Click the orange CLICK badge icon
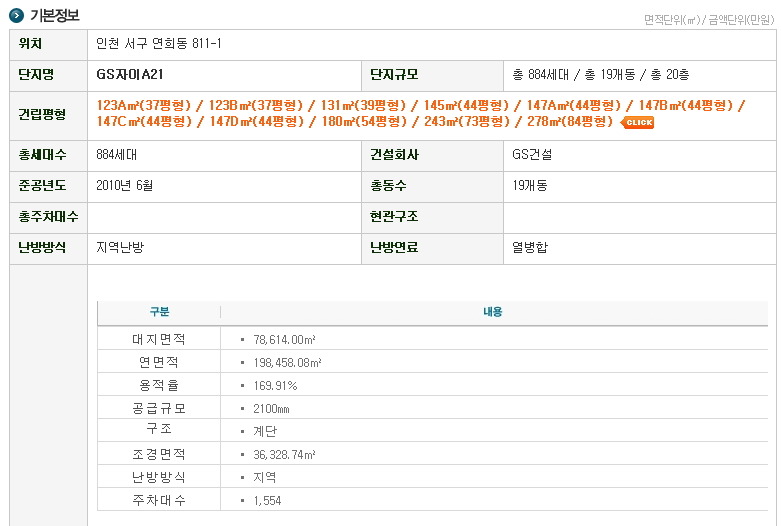 pyautogui.click(x=637, y=122)
